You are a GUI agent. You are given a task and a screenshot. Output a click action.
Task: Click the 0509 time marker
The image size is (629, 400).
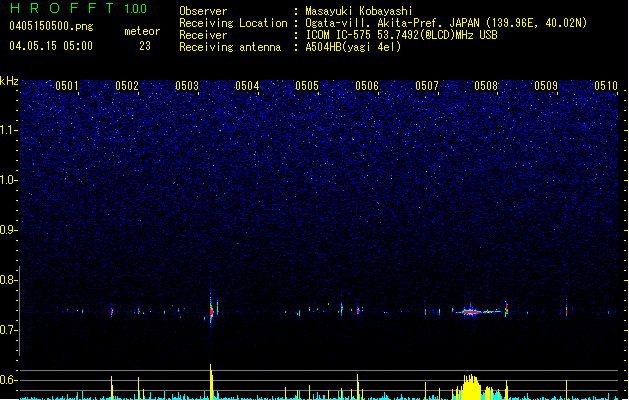click(546, 86)
